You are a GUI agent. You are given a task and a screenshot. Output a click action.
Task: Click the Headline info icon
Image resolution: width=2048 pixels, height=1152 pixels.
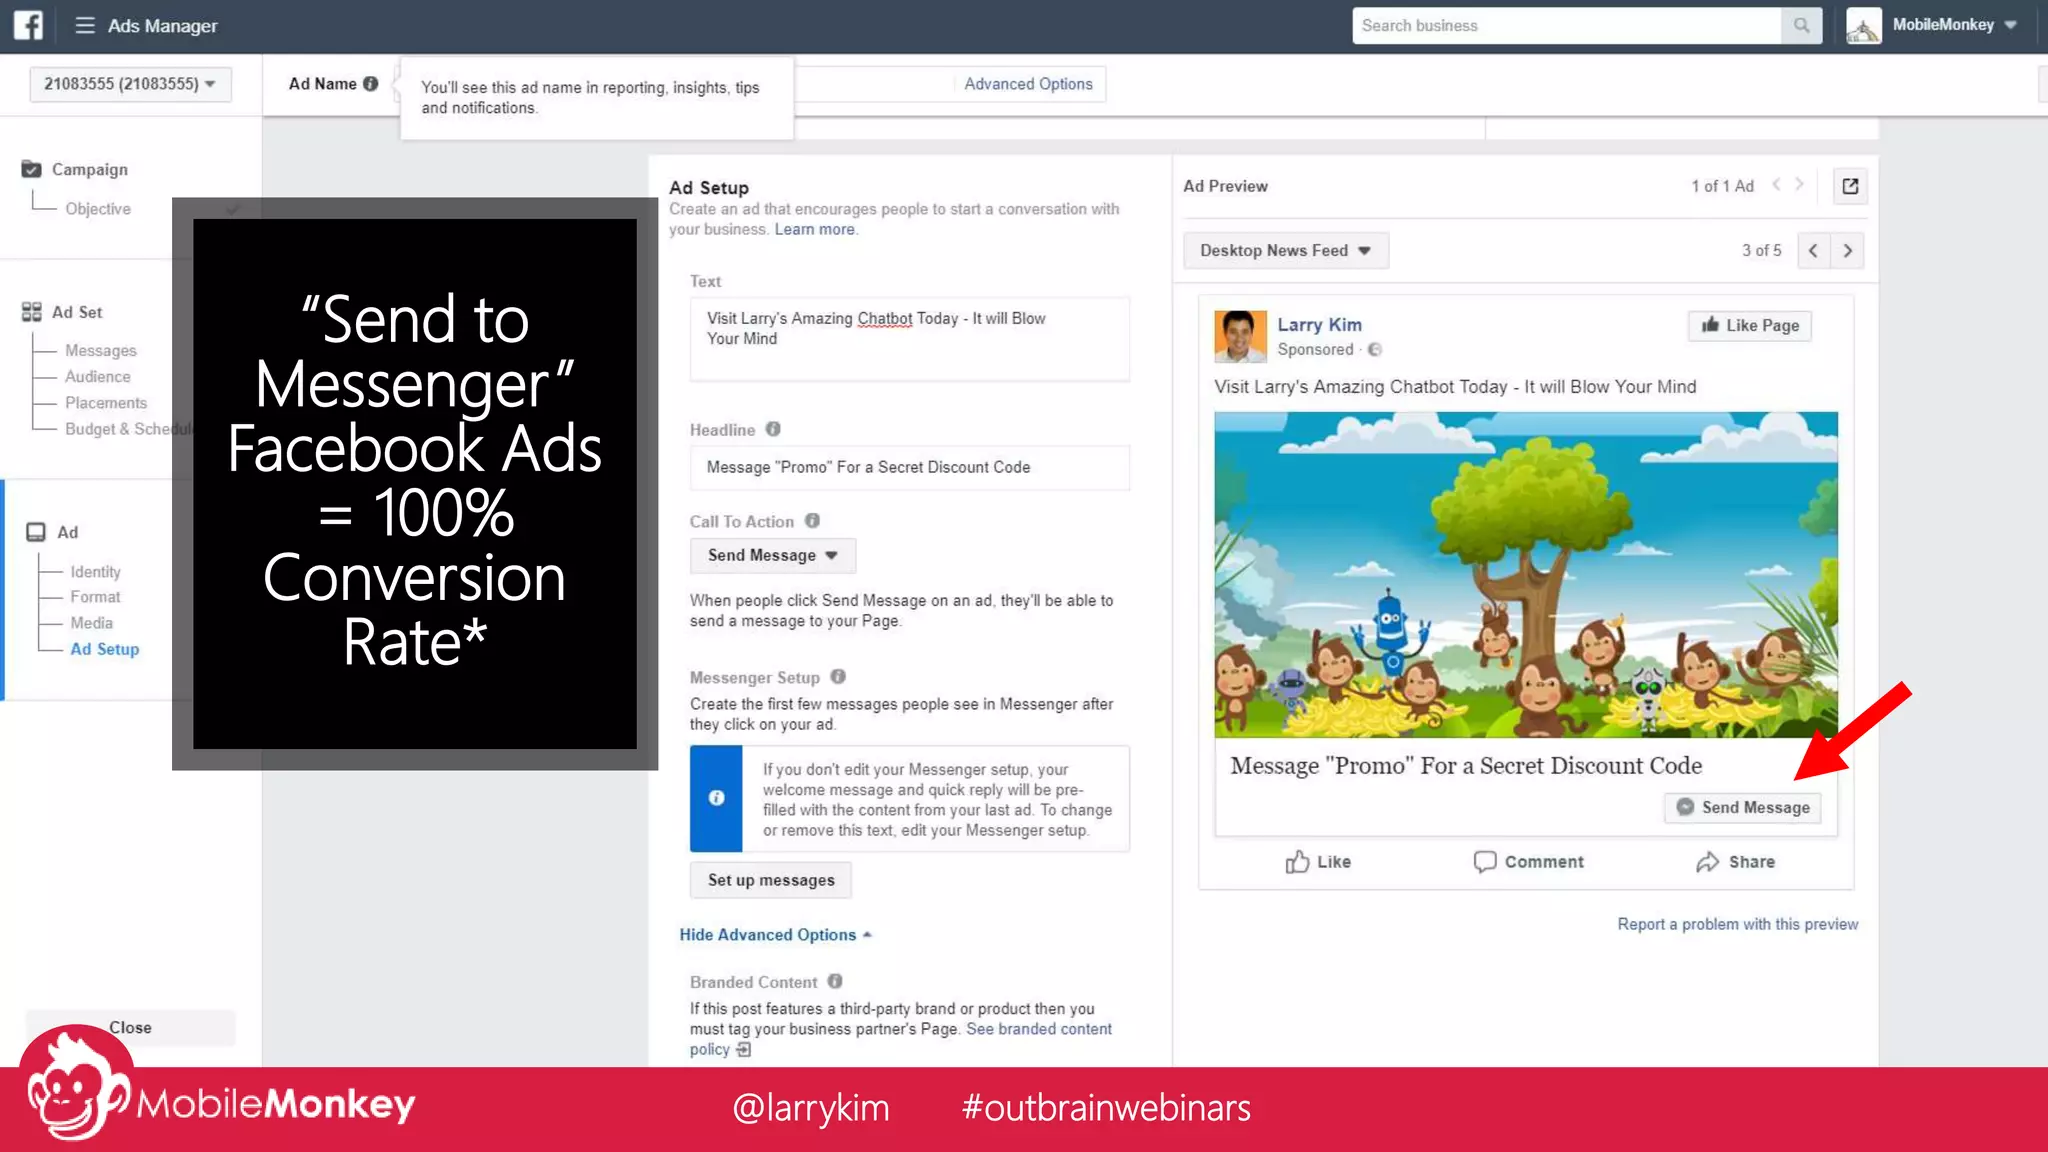click(773, 429)
